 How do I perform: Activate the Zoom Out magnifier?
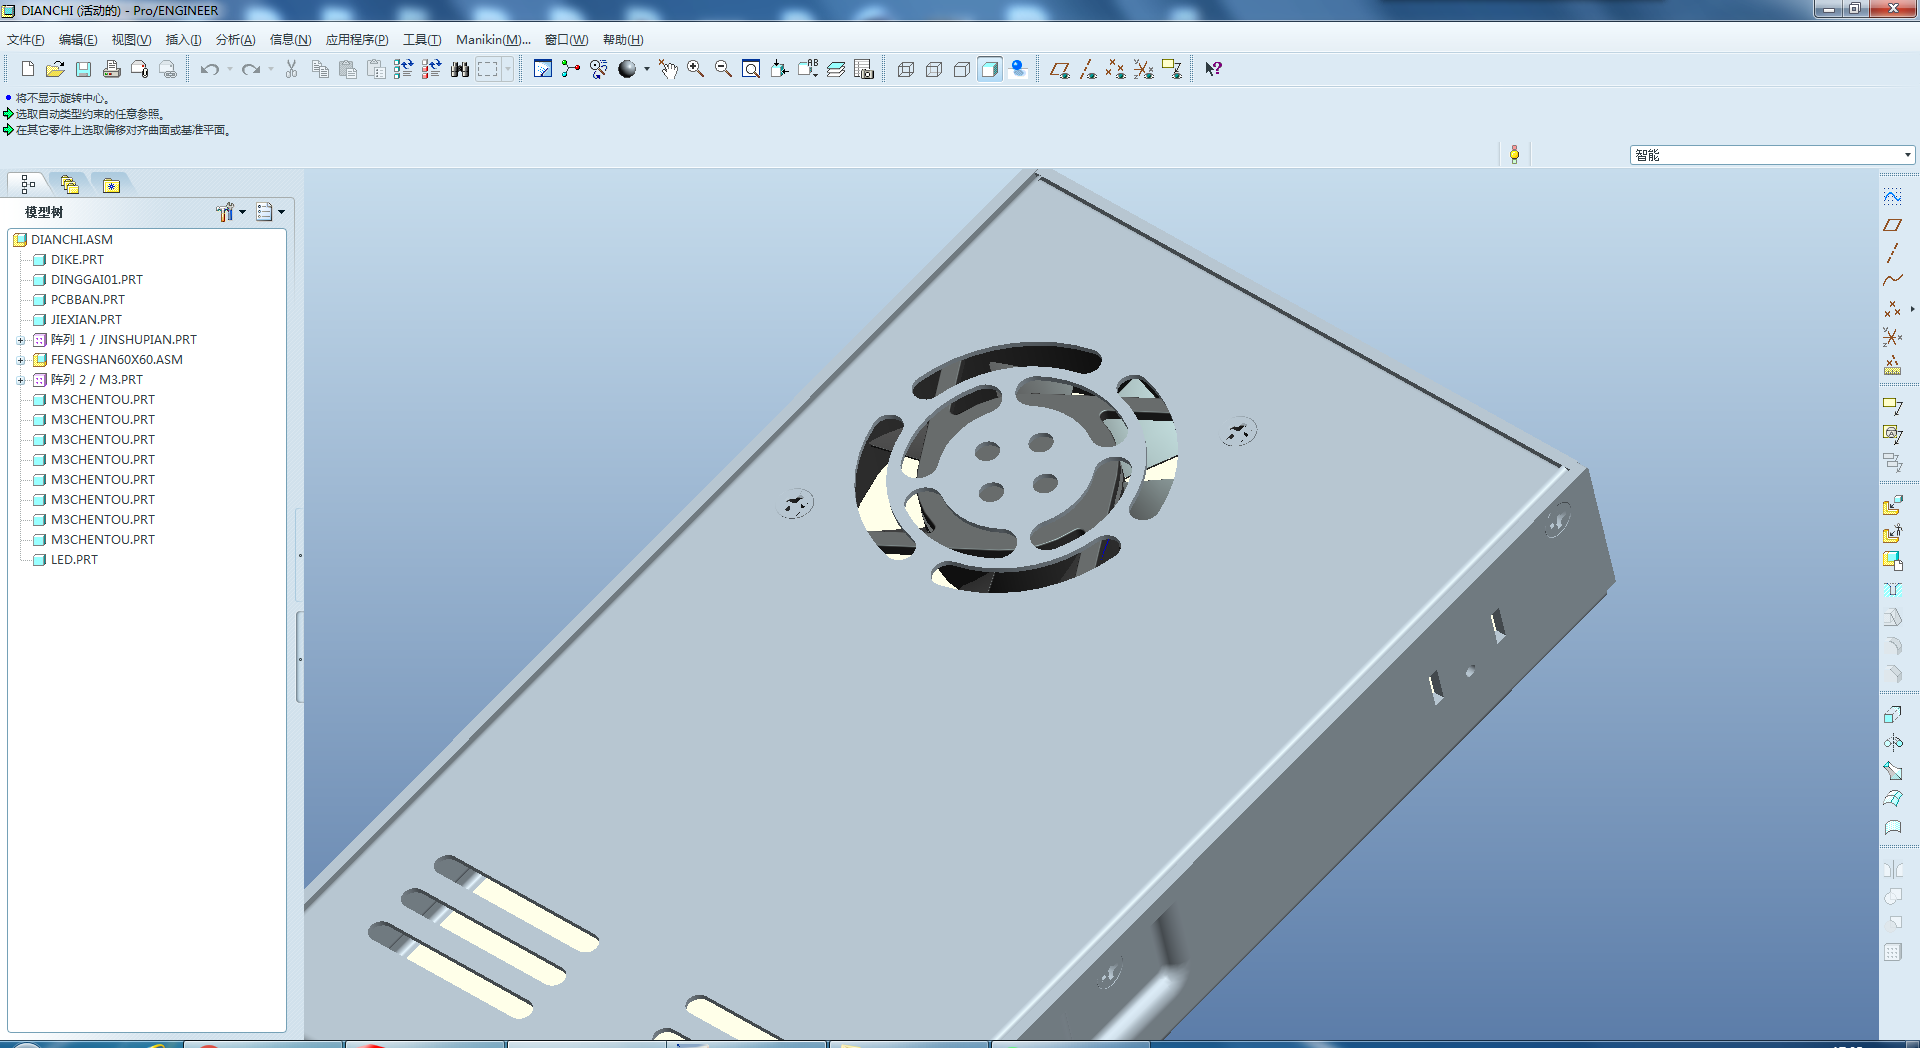pos(724,69)
